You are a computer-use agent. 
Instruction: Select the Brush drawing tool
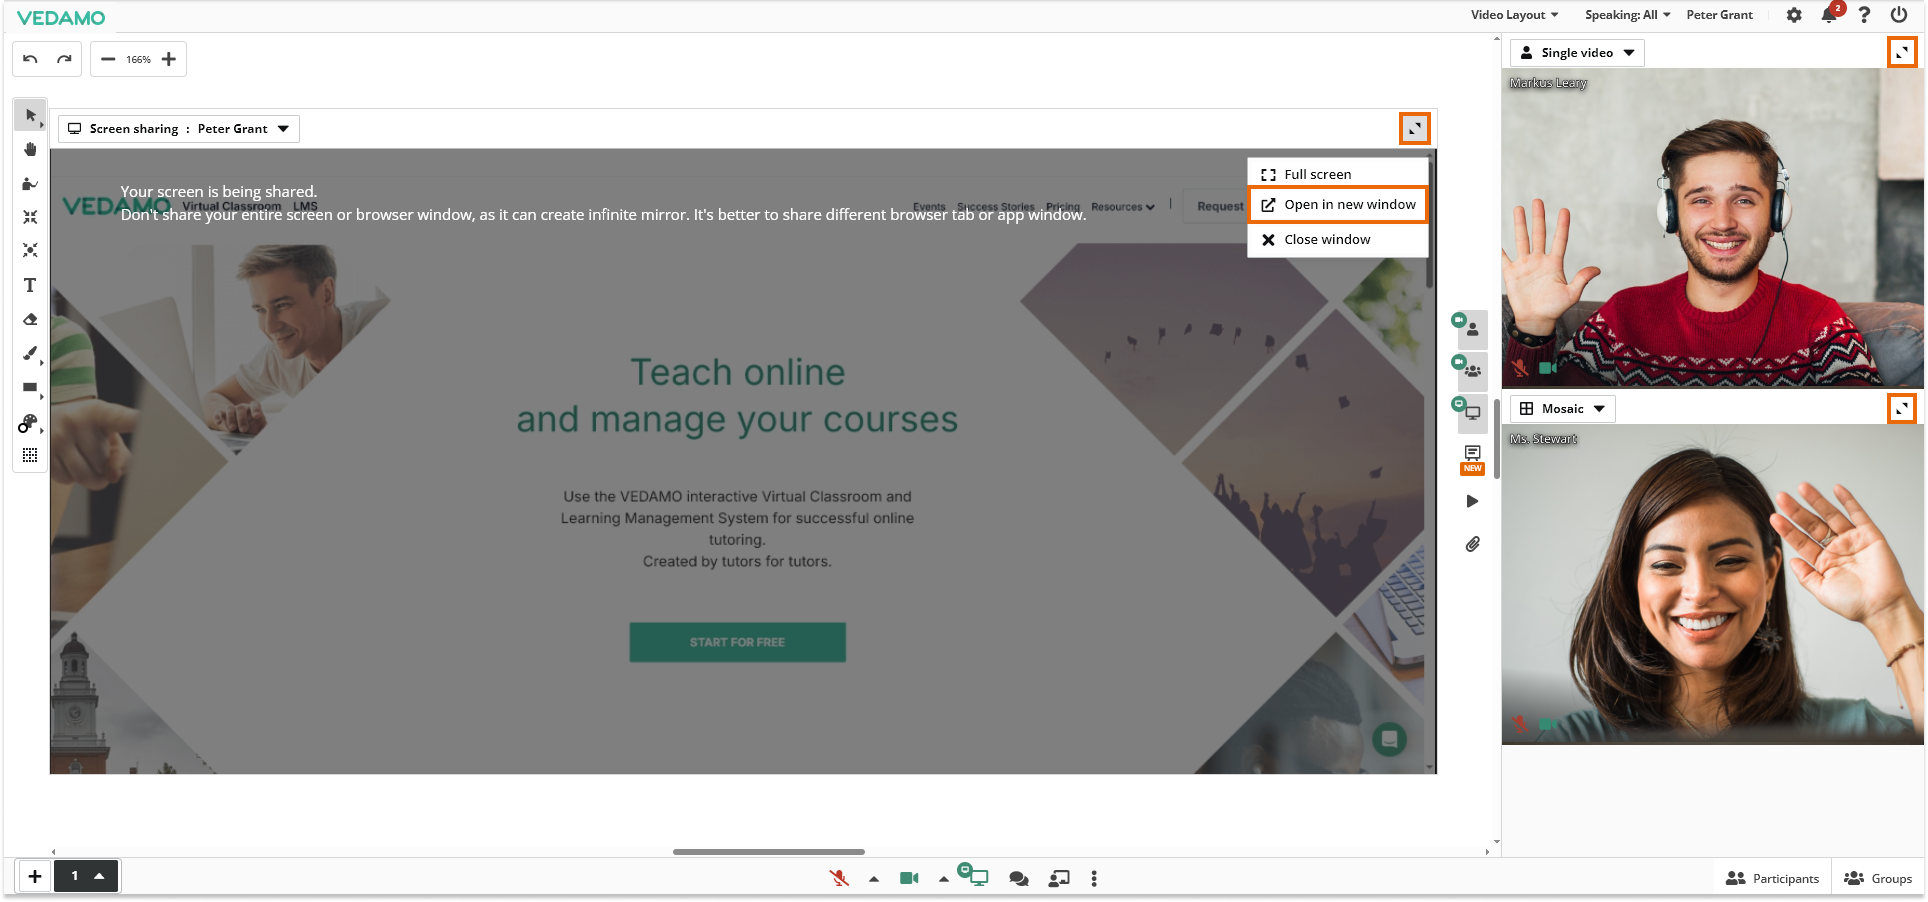click(x=30, y=354)
